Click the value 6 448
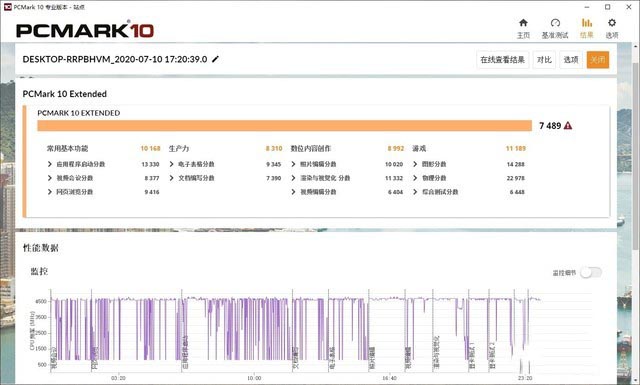 [517, 192]
